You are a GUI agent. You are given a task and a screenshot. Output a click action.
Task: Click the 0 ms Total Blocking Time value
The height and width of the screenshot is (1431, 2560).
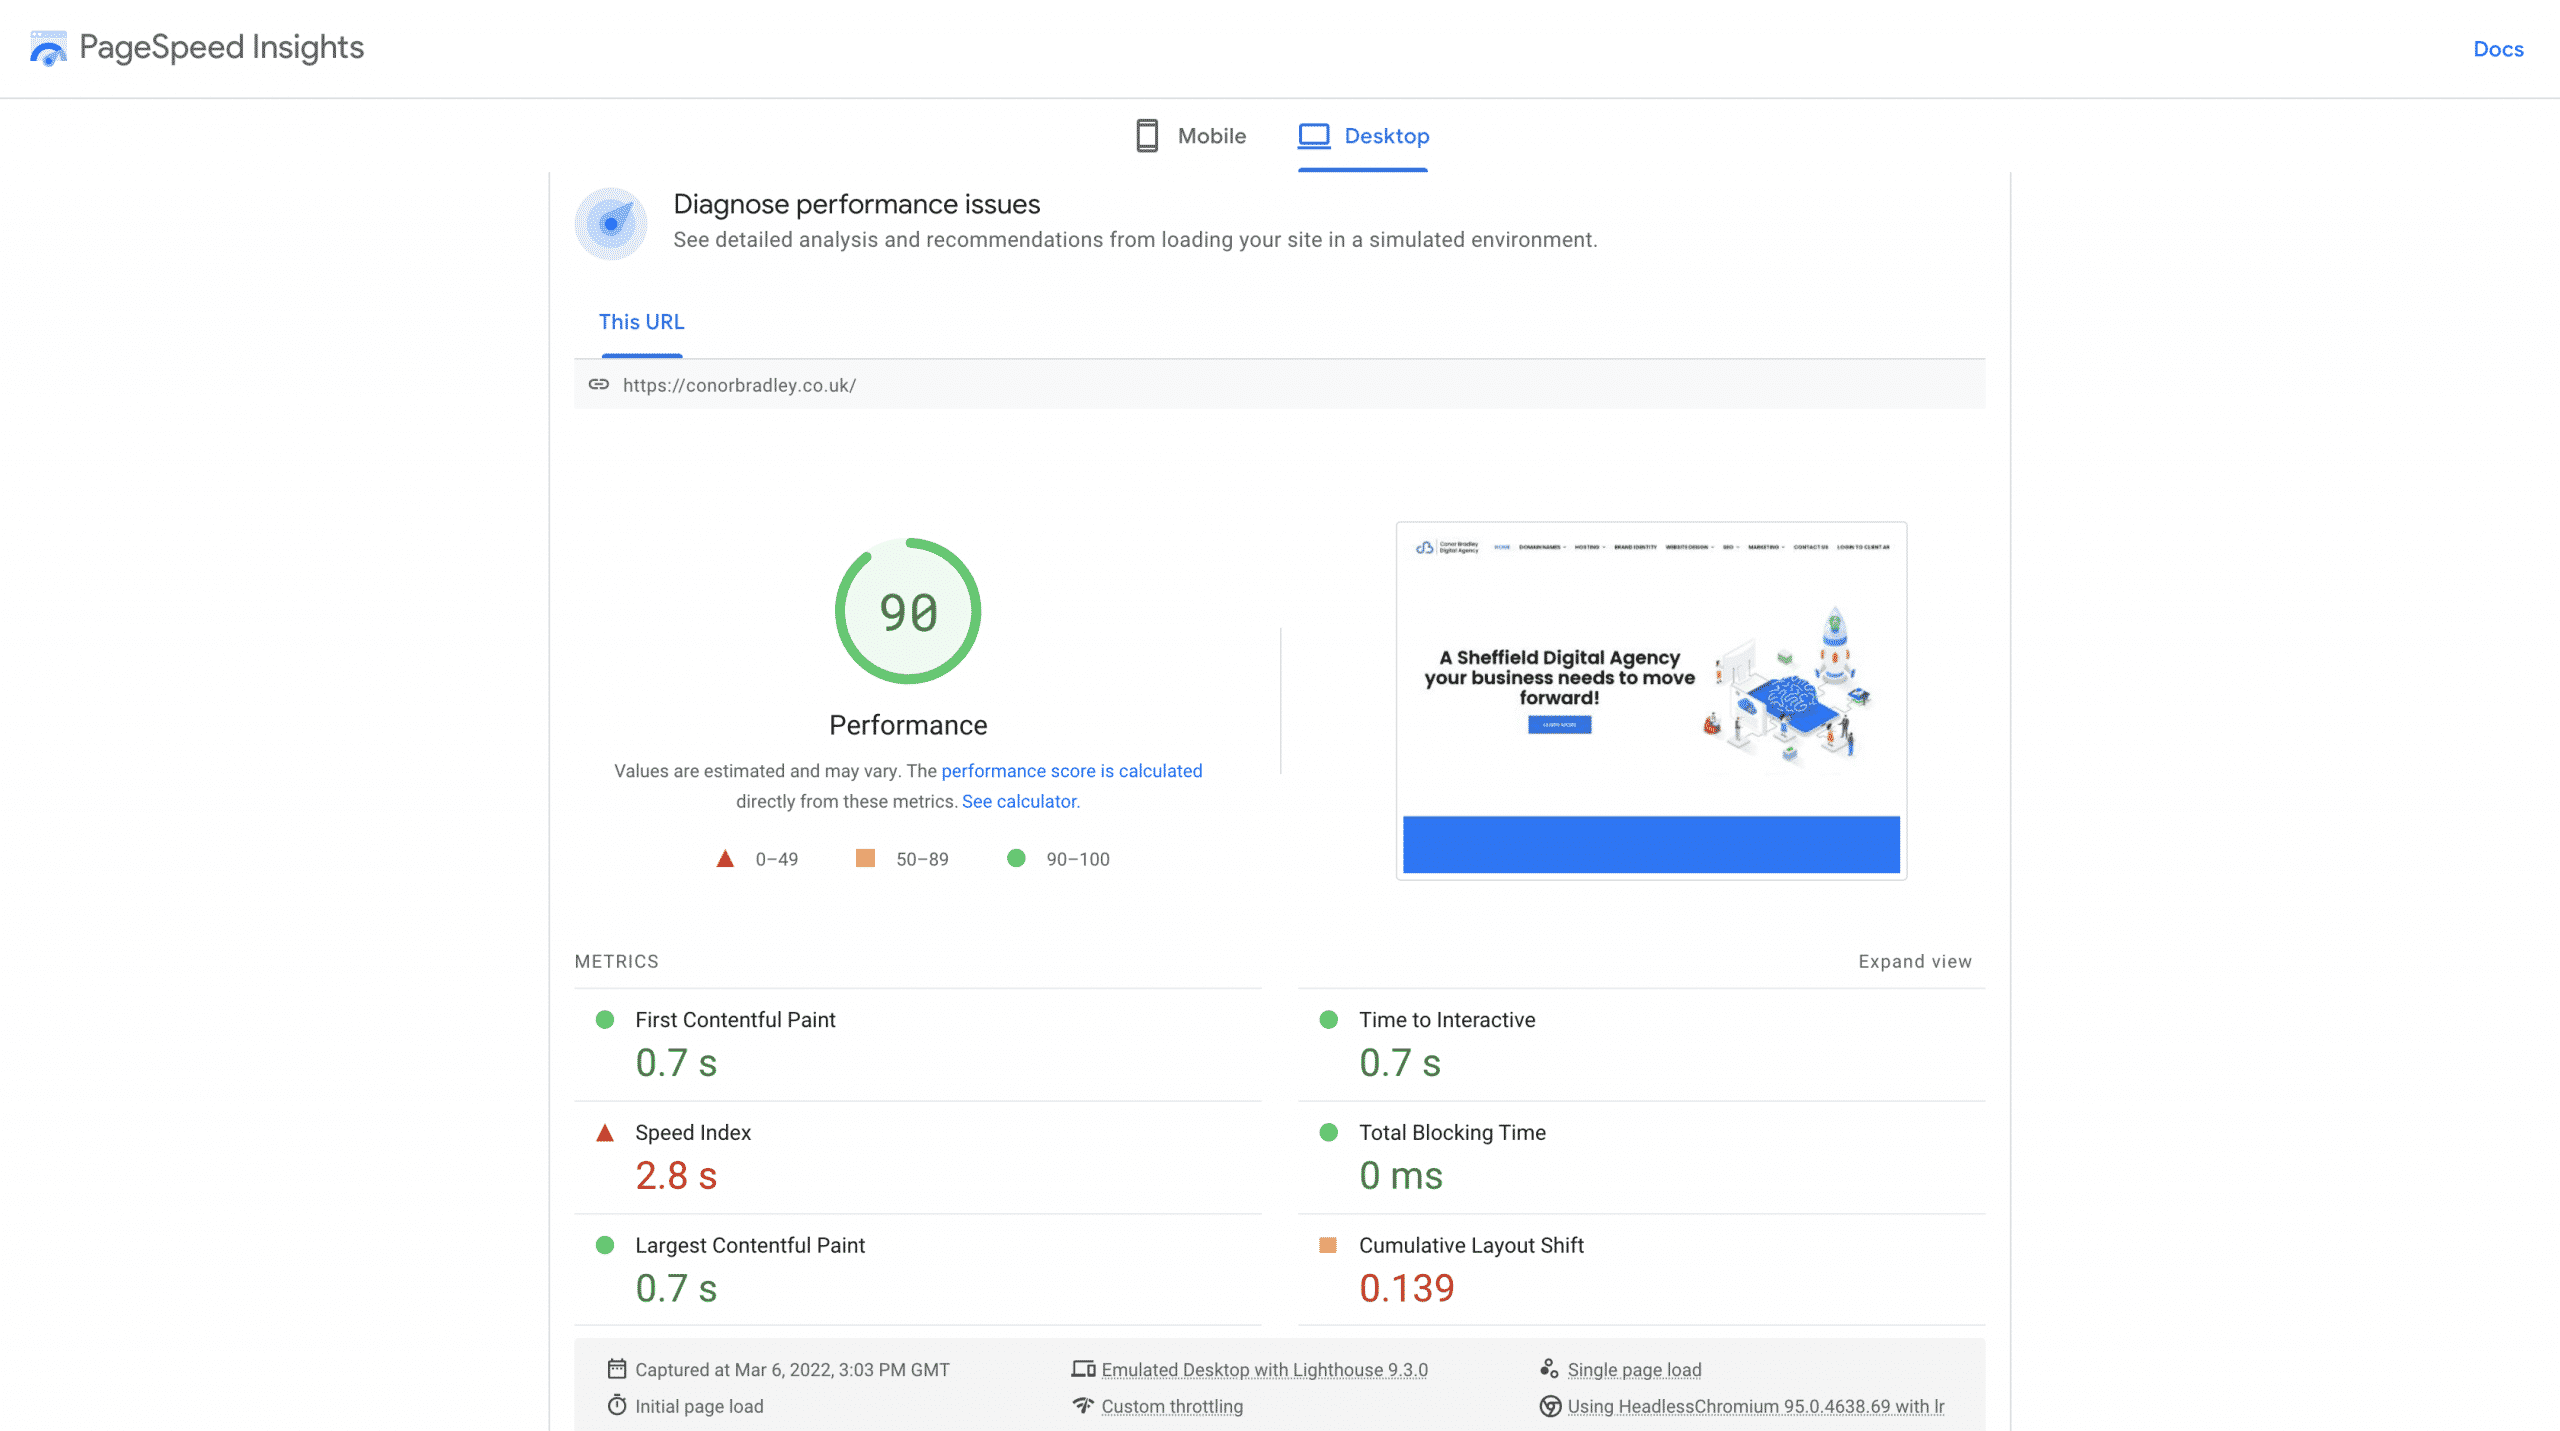[1400, 1176]
